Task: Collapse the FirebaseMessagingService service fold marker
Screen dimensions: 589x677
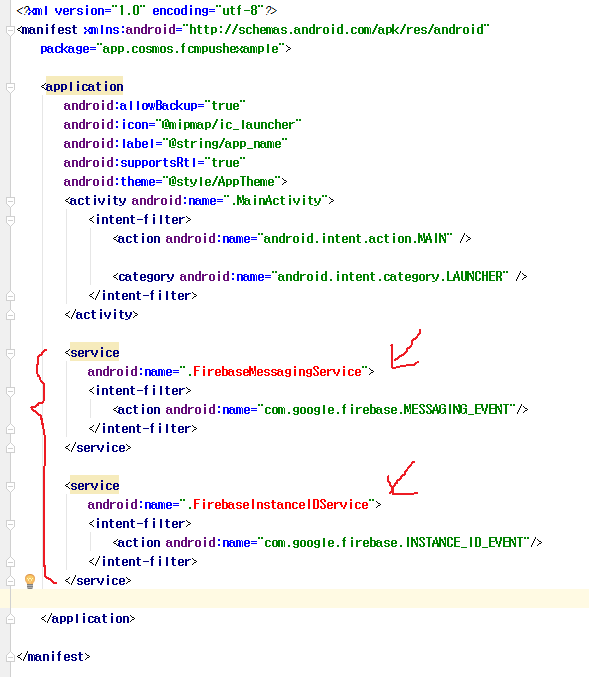Action: 10,353
